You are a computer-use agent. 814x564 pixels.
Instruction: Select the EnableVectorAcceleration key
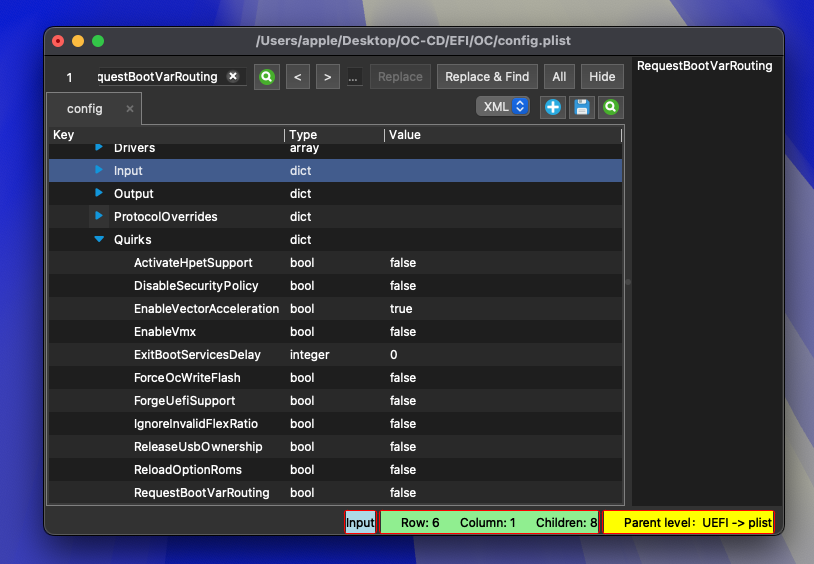tap(207, 308)
